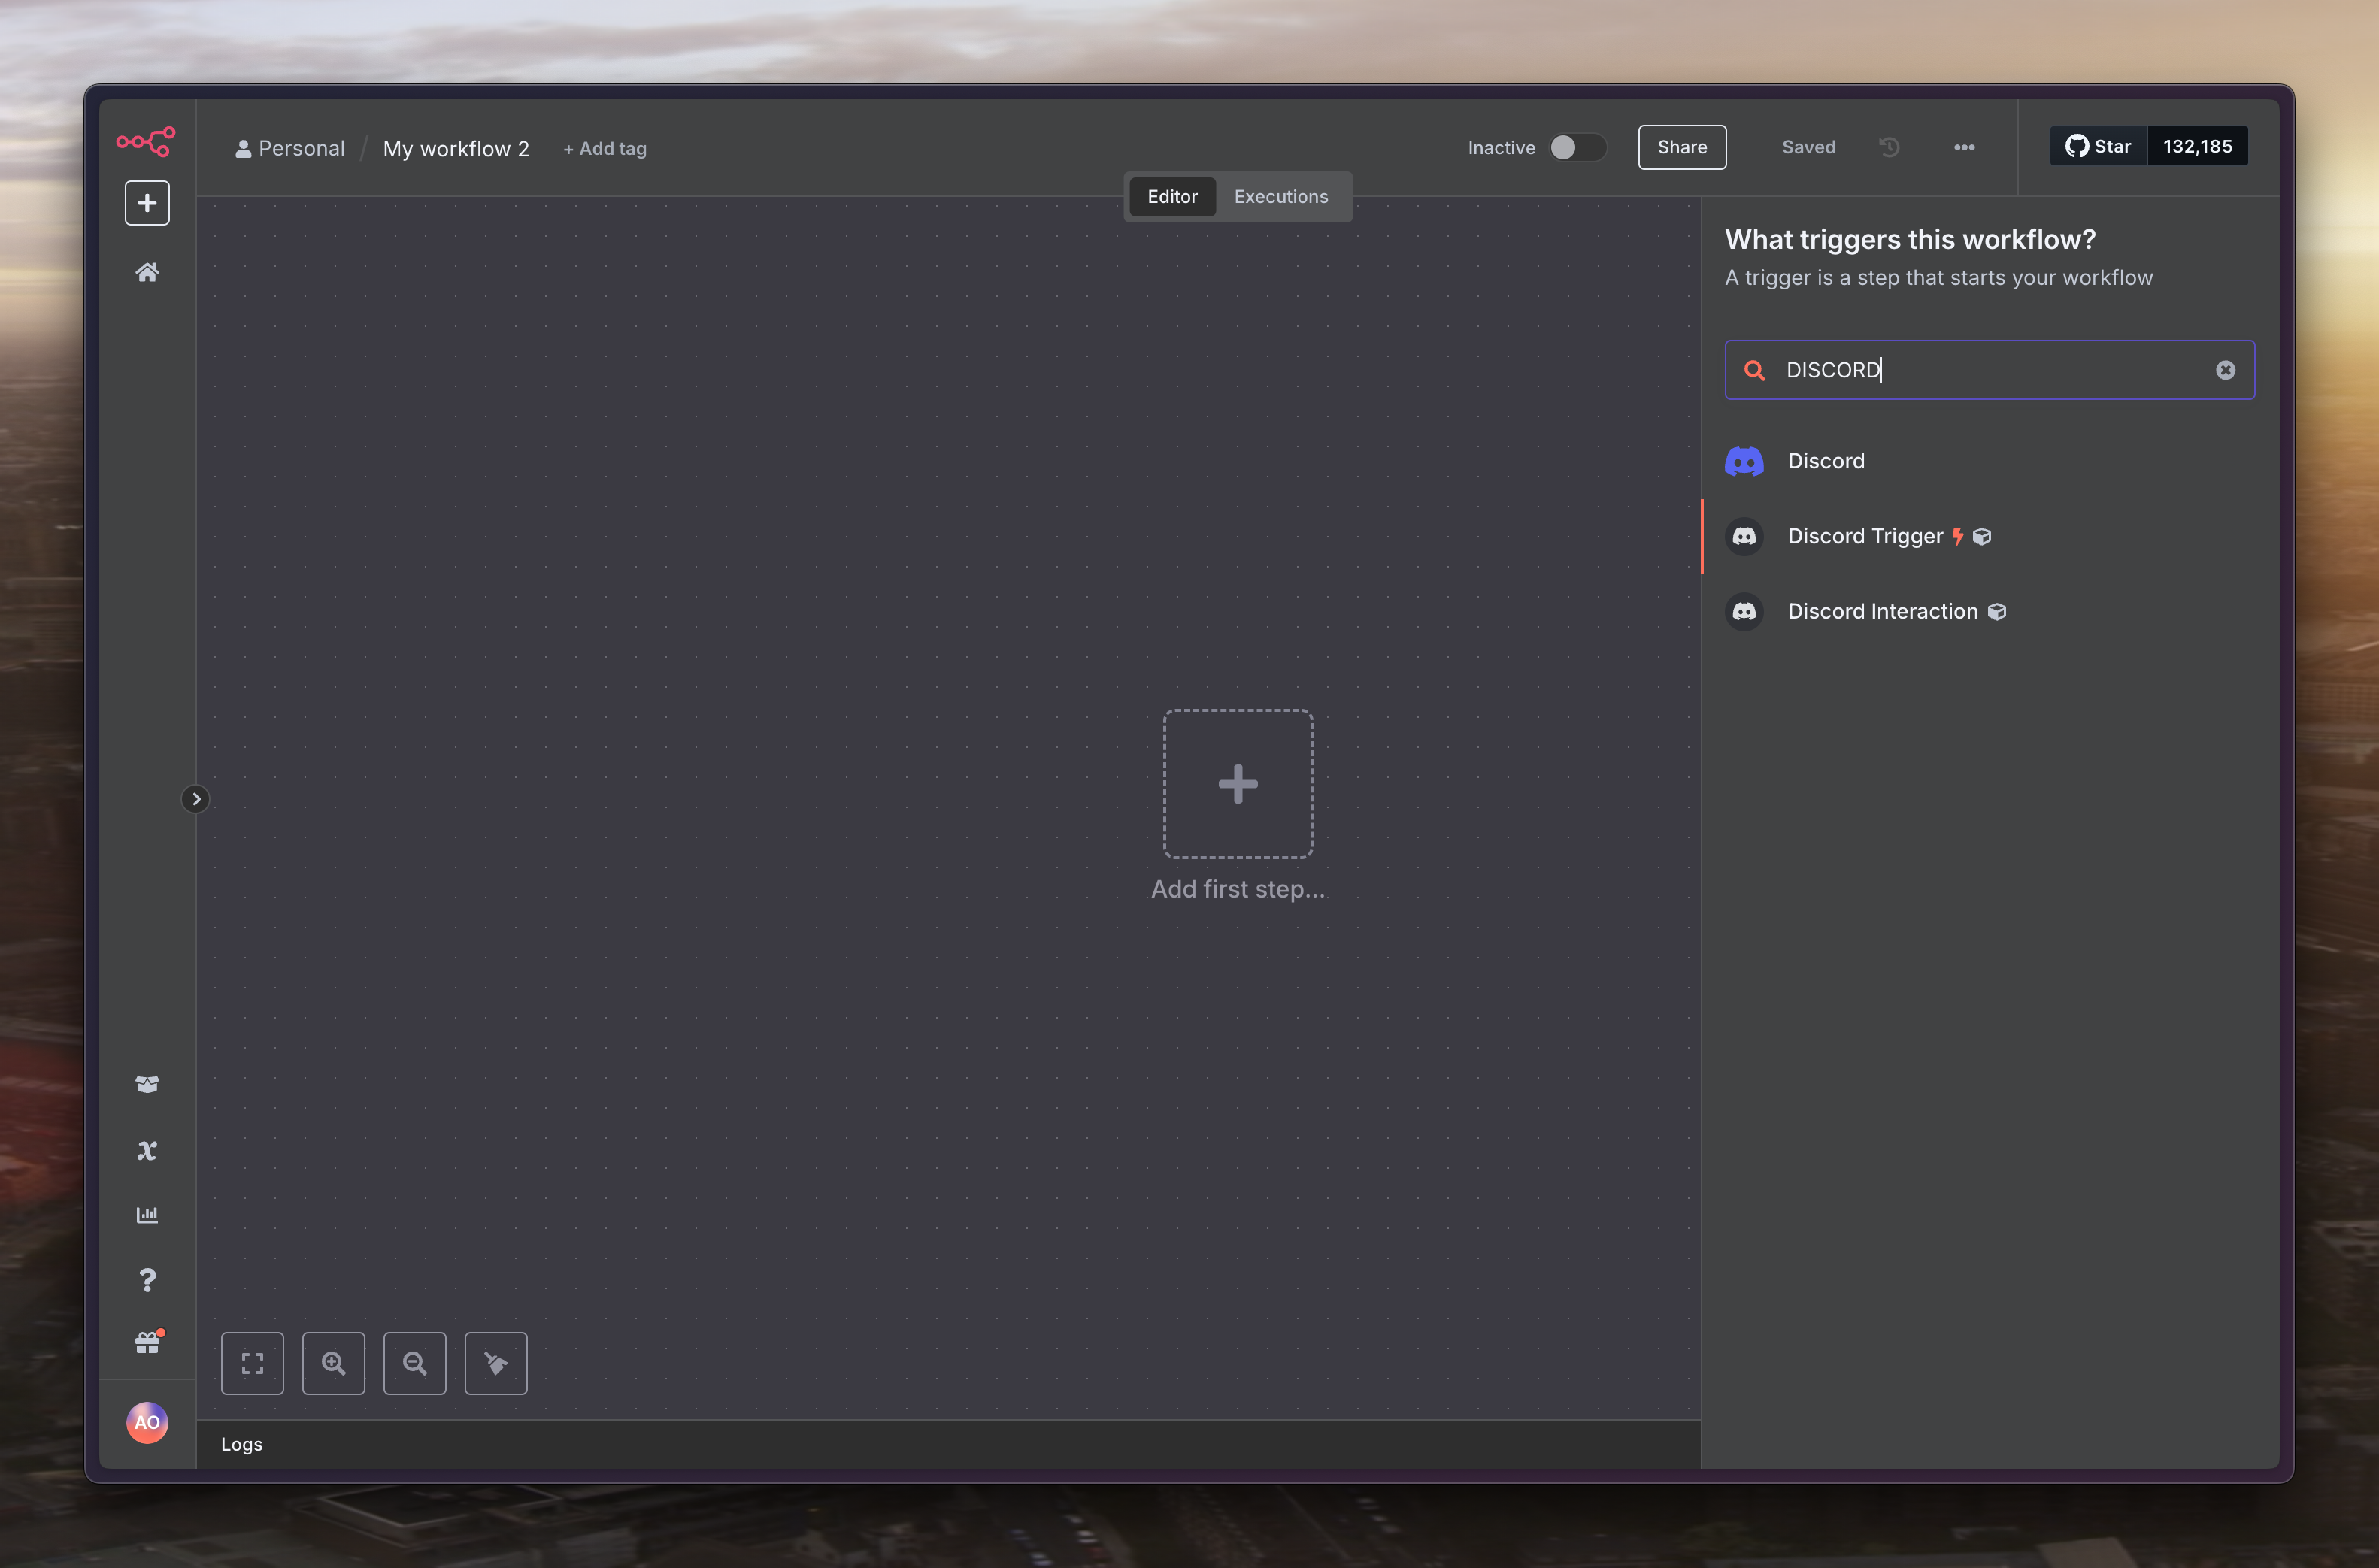The height and width of the screenshot is (1568, 2379).
Task: Open the Variables icon in sidebar
Action: pyautogui.click(x=147, y=1150)
